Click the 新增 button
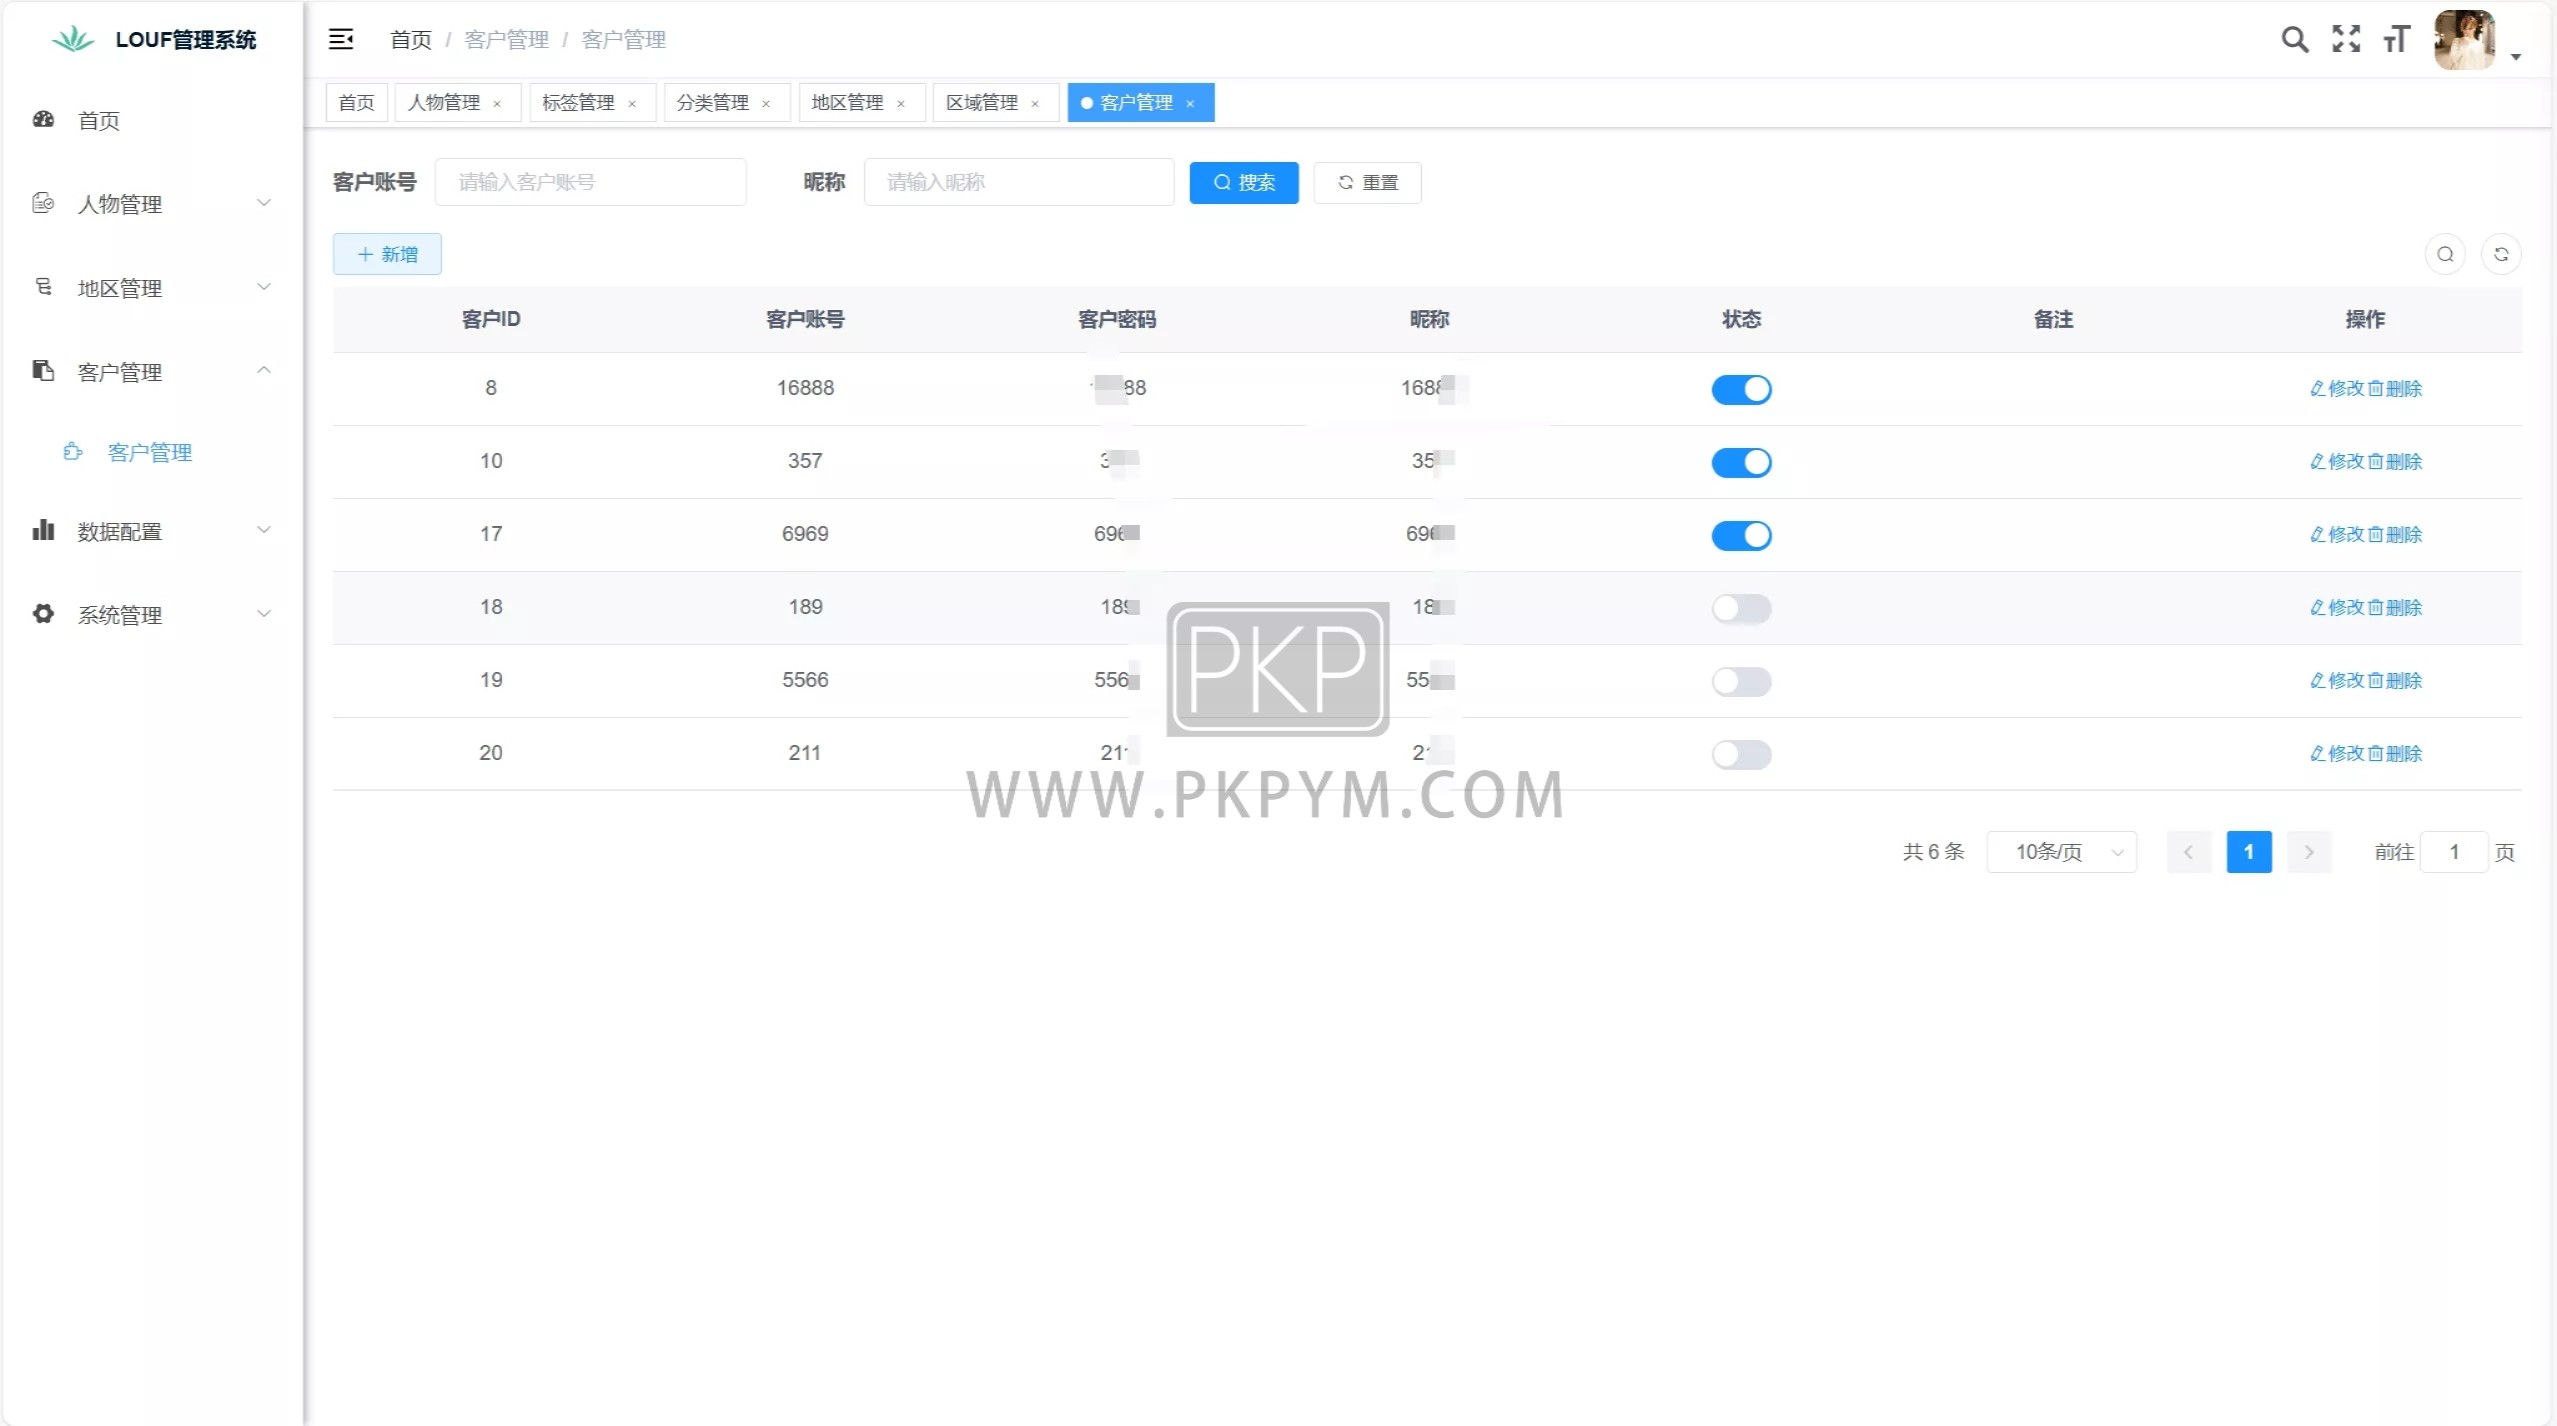Viewport: 2557px width, 1426px height. (387, 254)
